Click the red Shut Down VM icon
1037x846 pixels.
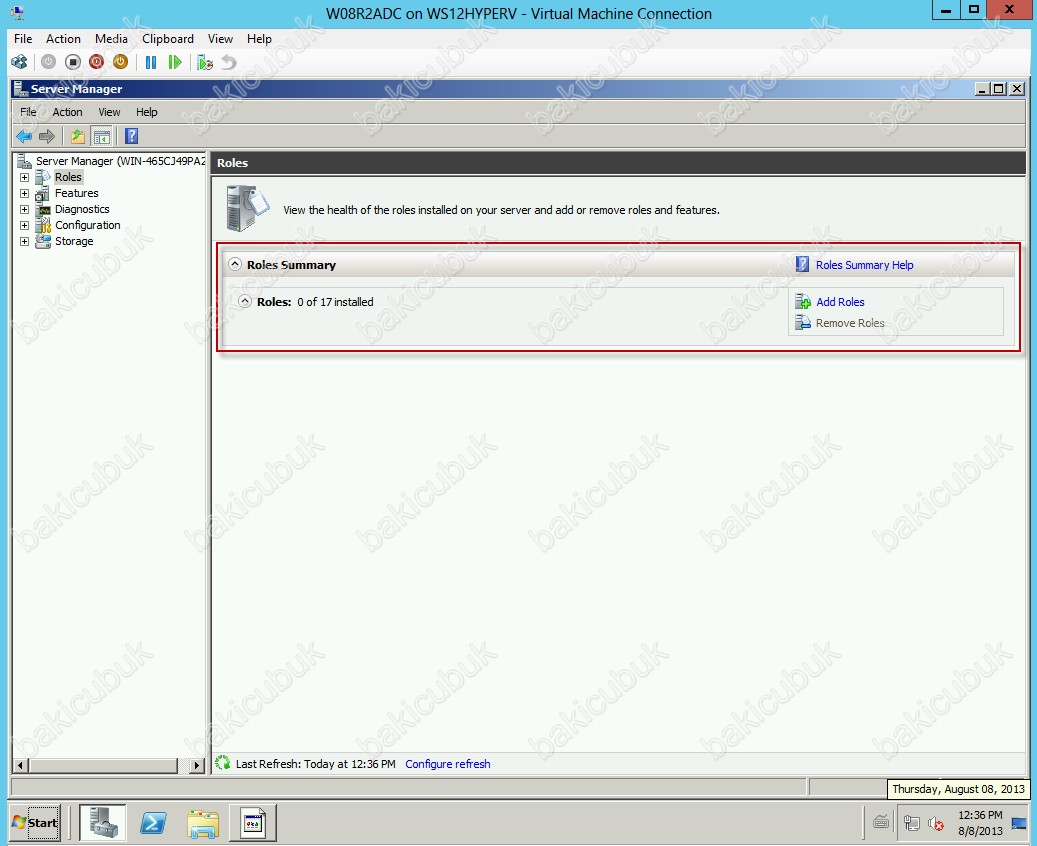pyautogui.click(x=97, y=62)
